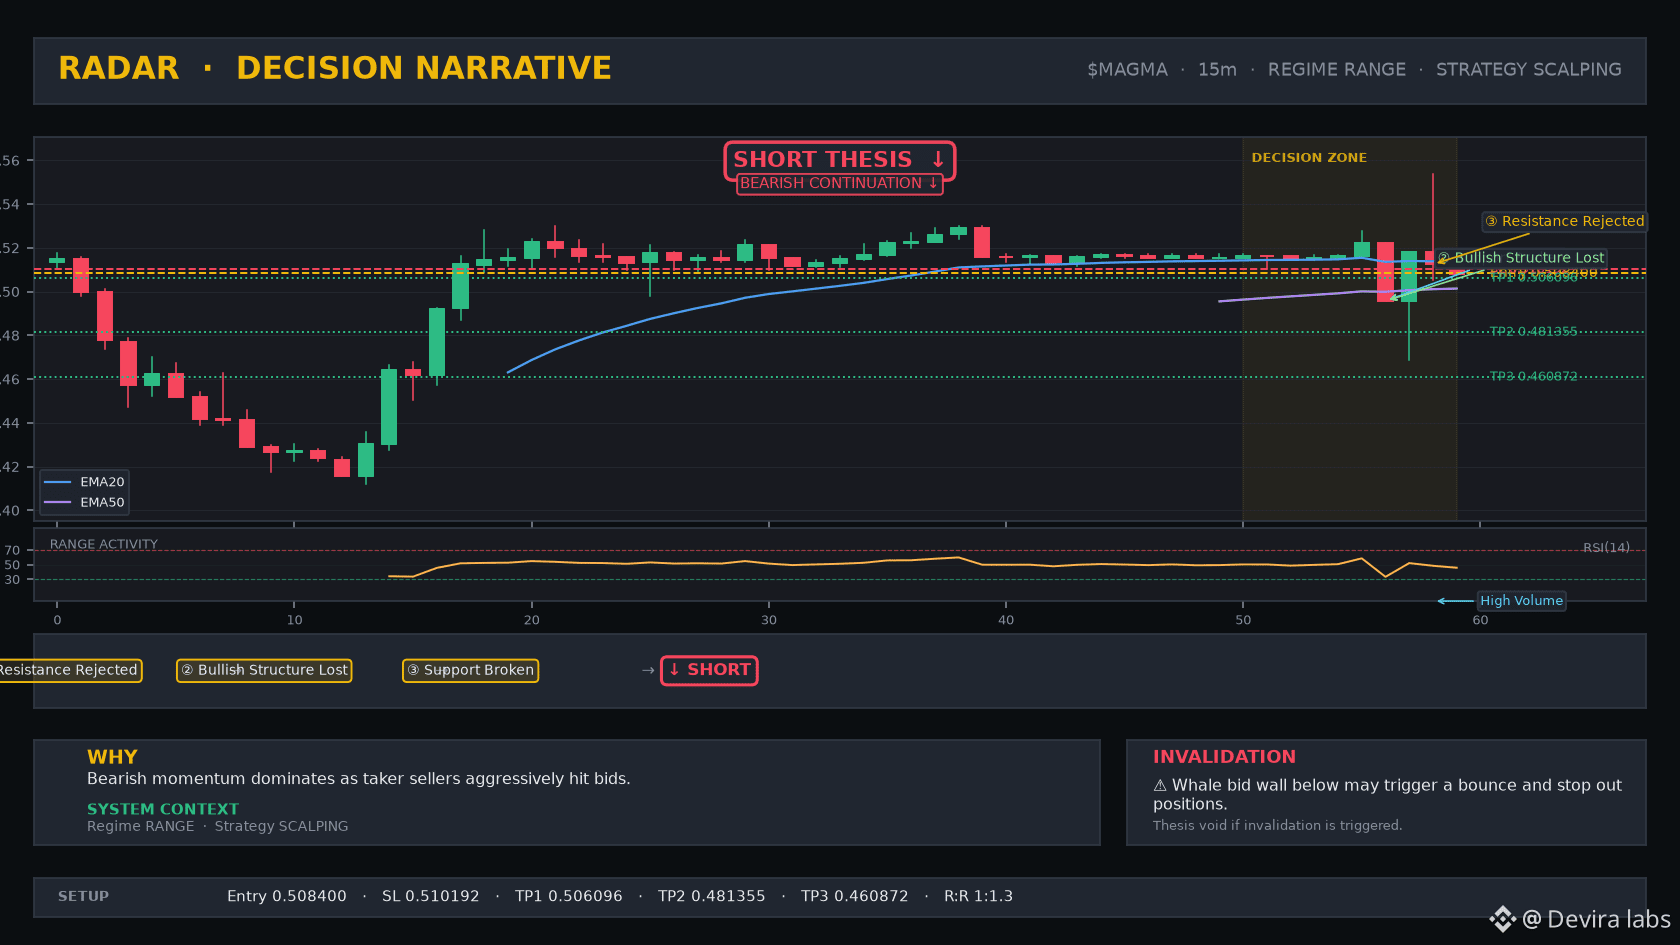
Task: Click the EMA50 legend text
Action: tap(102, 502)
